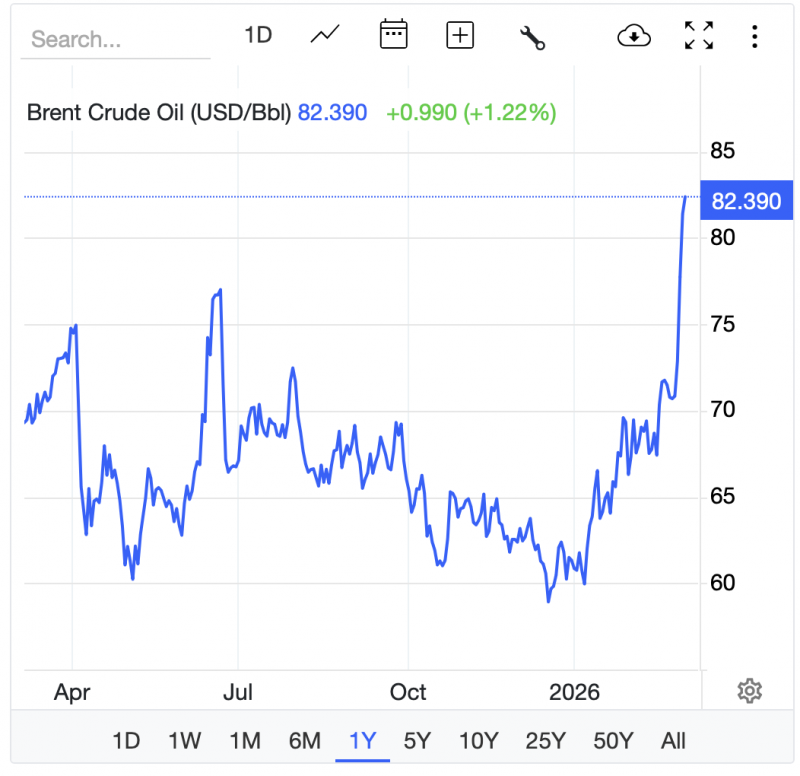Image resolution: width=800 pixels, height=776 pixels.
Task: Click the 82.390 current price label
Action: coord(746,201)
